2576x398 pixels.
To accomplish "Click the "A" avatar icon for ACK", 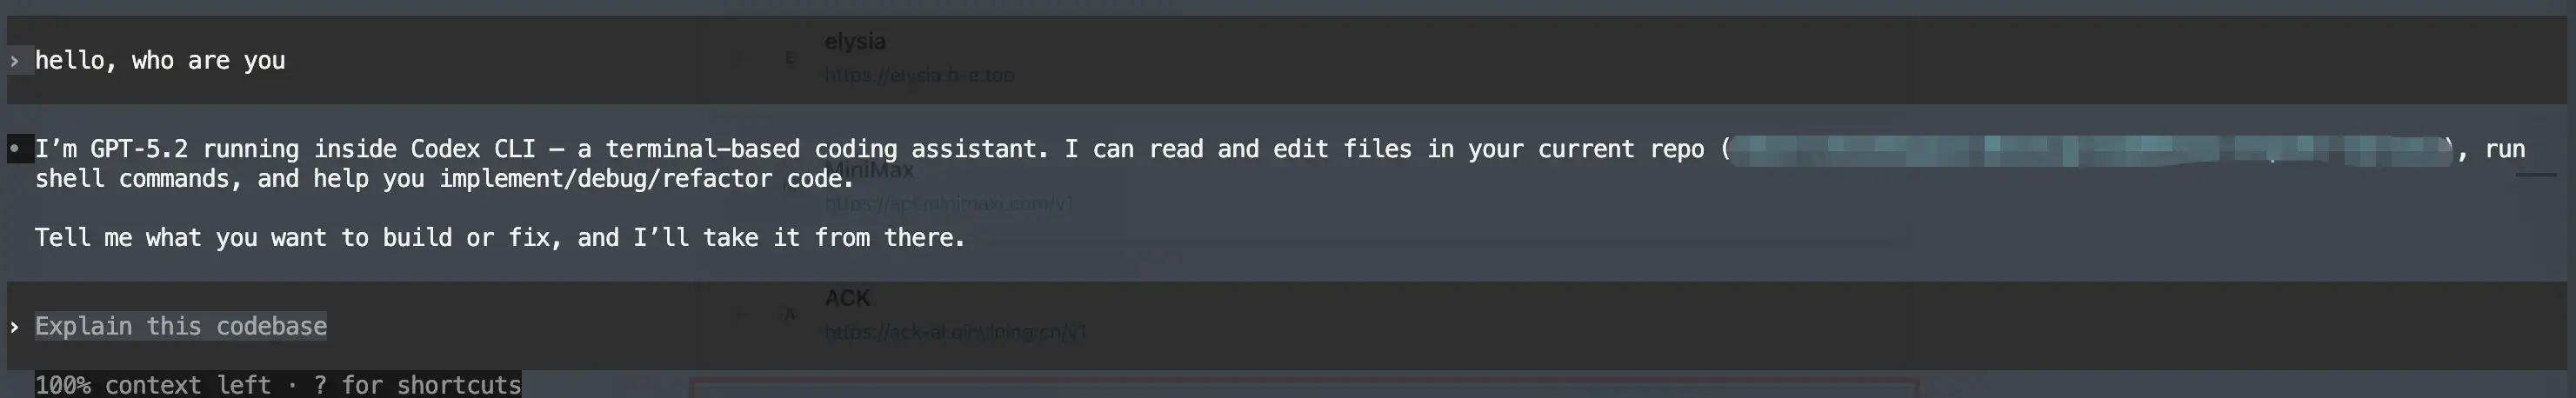I will [x=790, y=315].
